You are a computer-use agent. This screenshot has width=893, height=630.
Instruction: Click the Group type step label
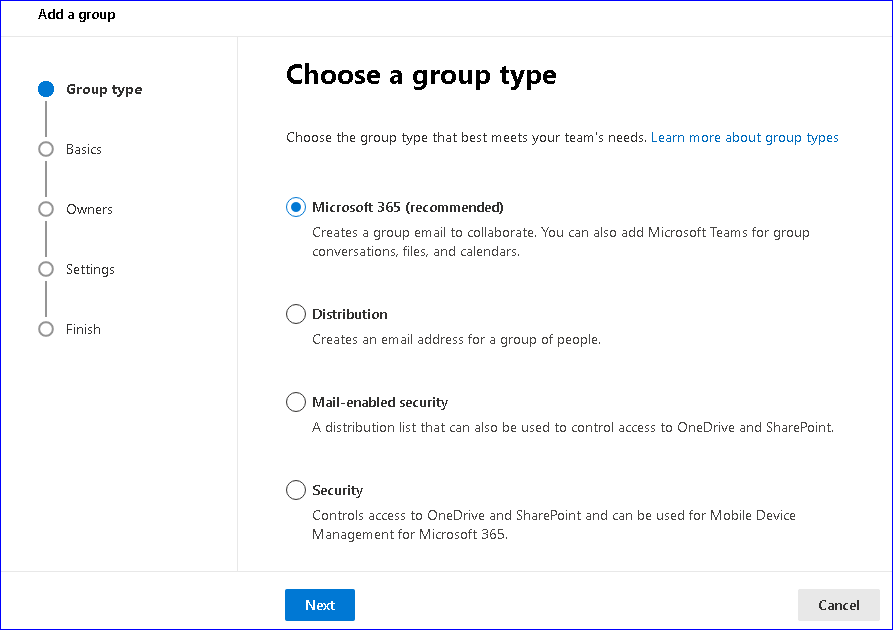(104, 89)
